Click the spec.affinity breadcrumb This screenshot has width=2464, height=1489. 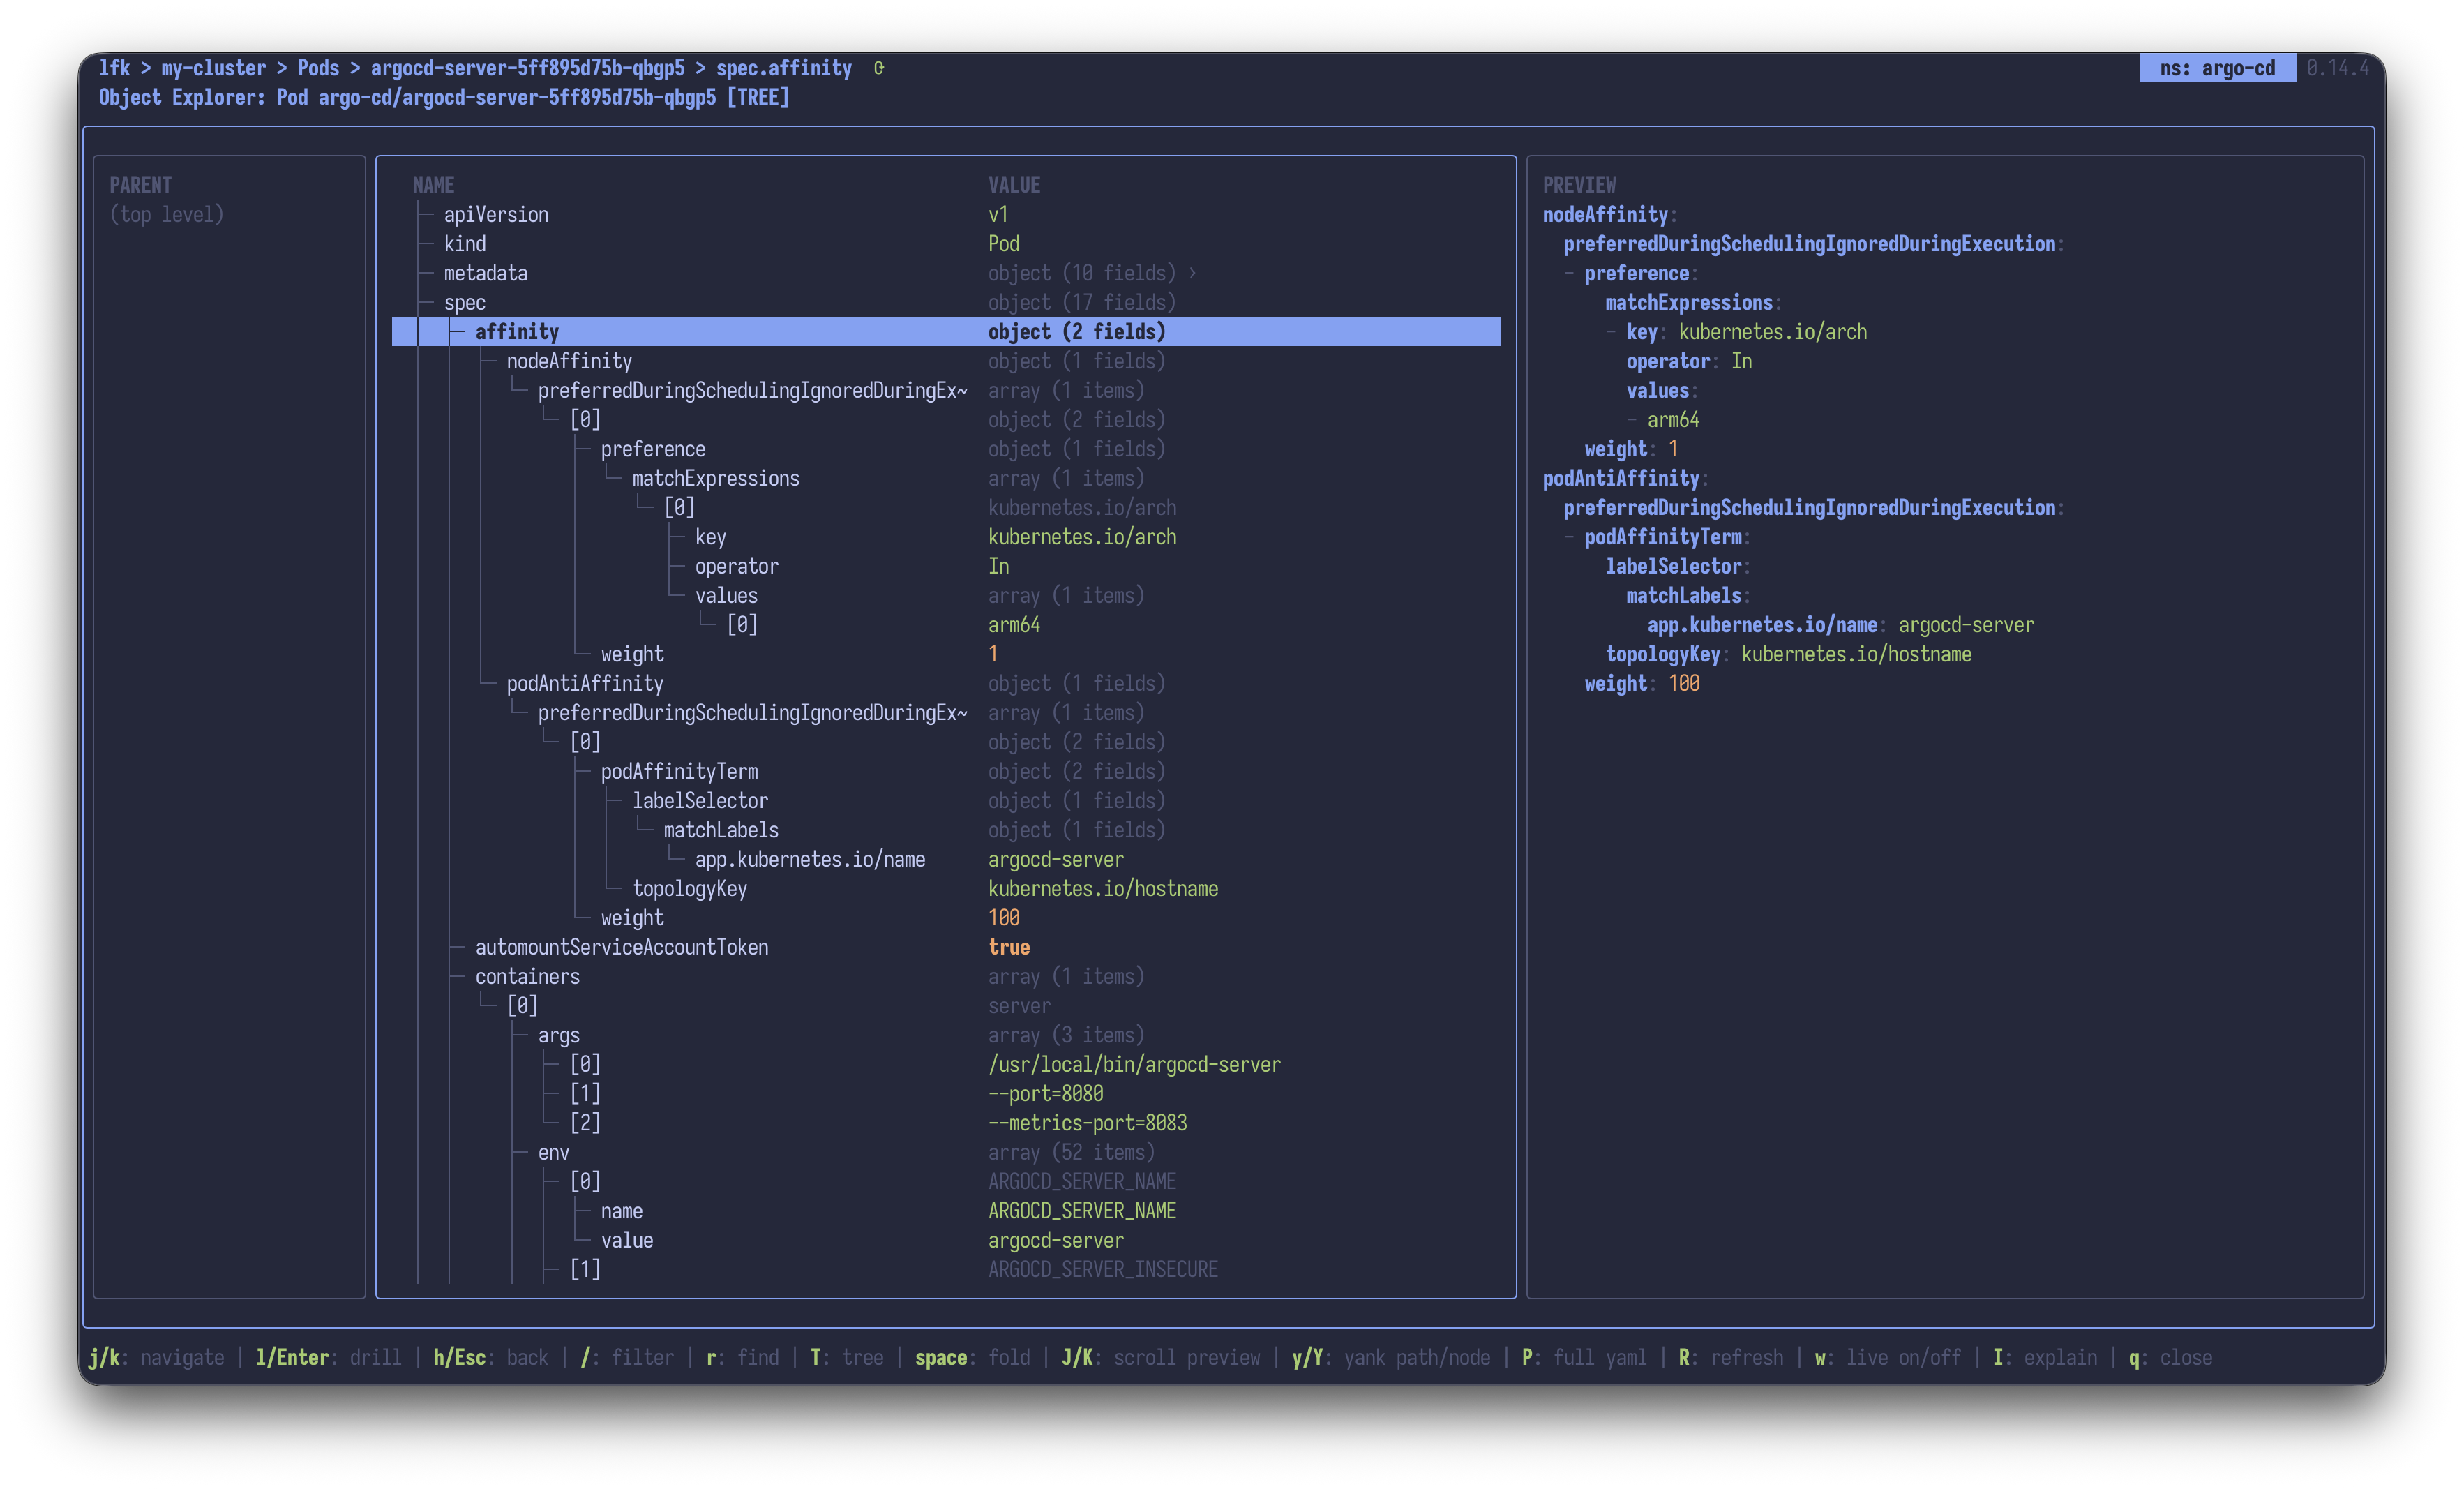784,68
